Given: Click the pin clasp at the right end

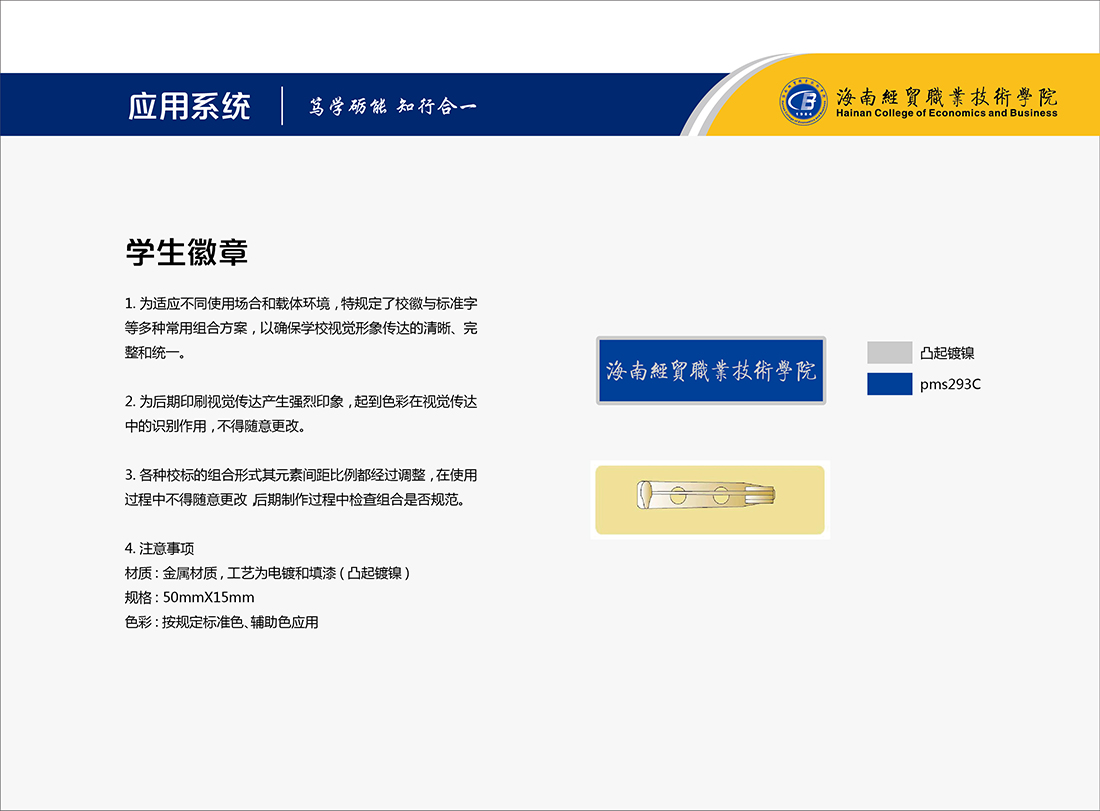Looking at the screenshot, I should click(766, 494).
